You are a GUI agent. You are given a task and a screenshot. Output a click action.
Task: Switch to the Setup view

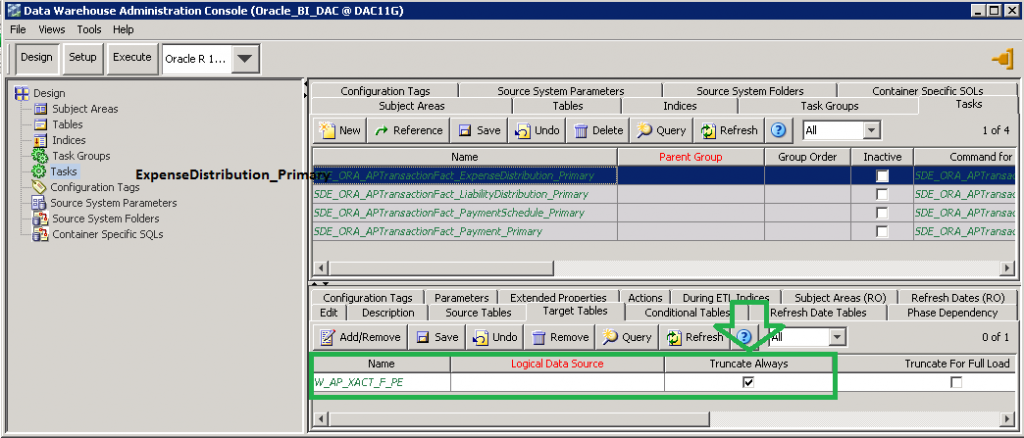coord(83,57)
